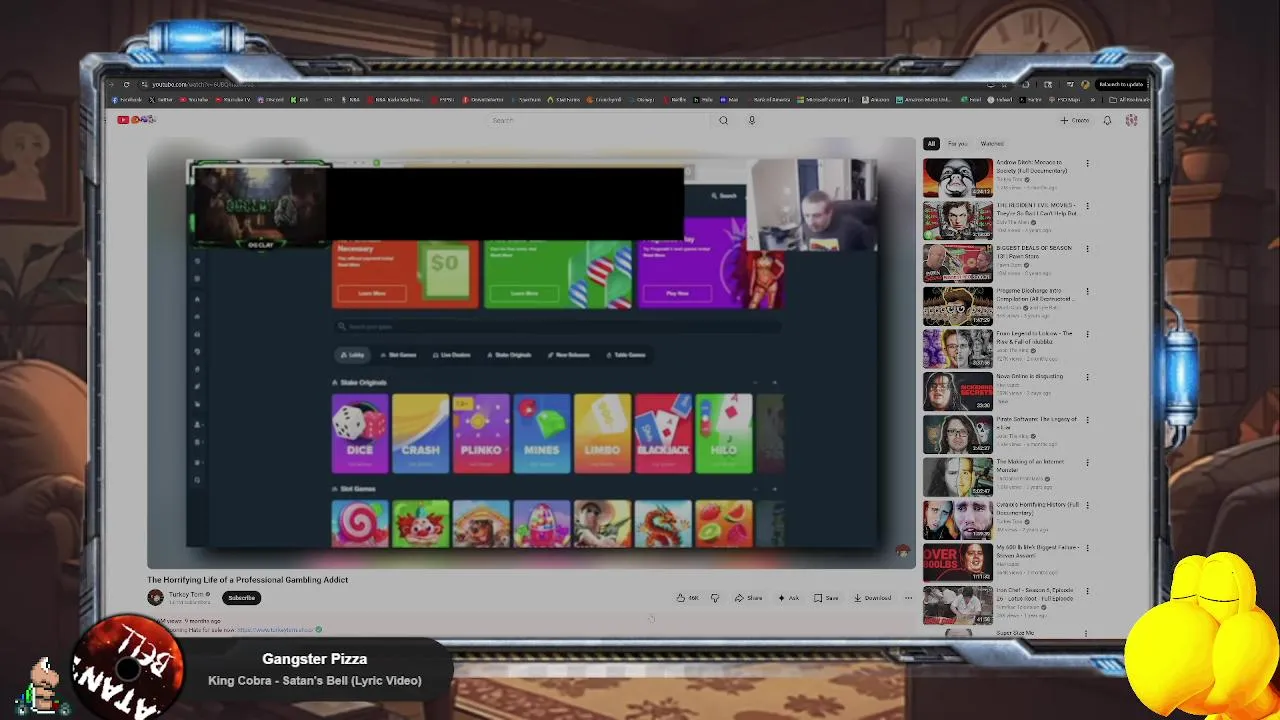Select the Live Dealers tab in casino page
Screen dimensions: 1280x720
(x=451, y=355)
